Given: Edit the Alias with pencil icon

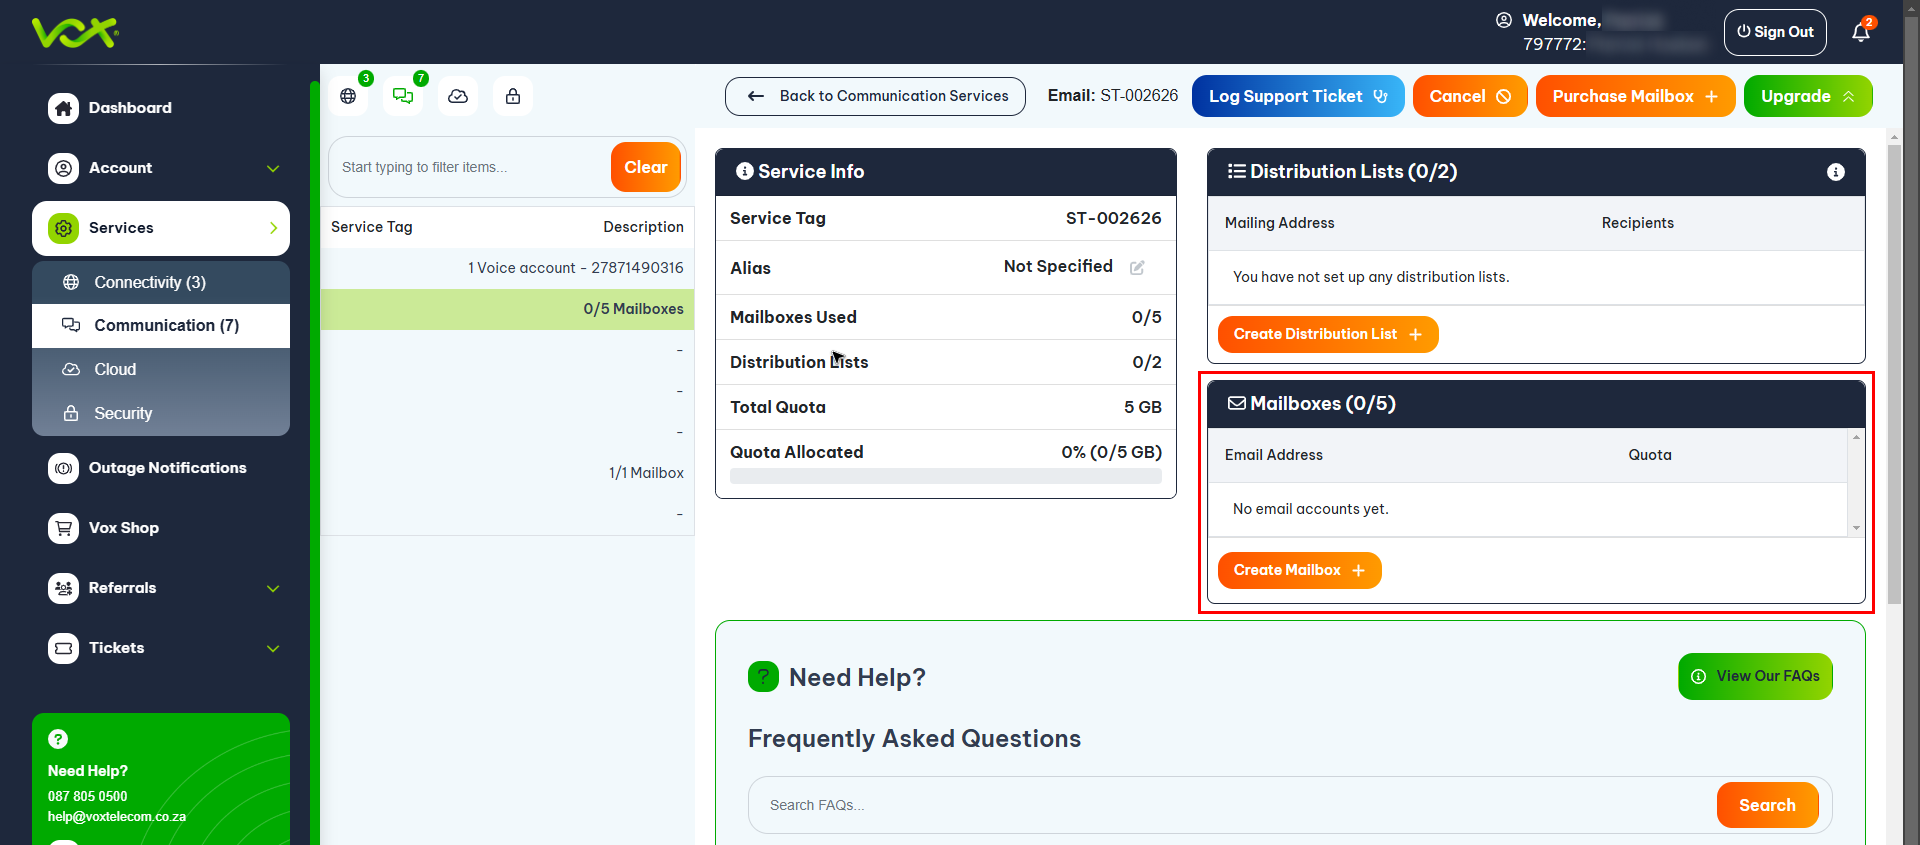Looking at the screenshot, I should point(1137,268).
